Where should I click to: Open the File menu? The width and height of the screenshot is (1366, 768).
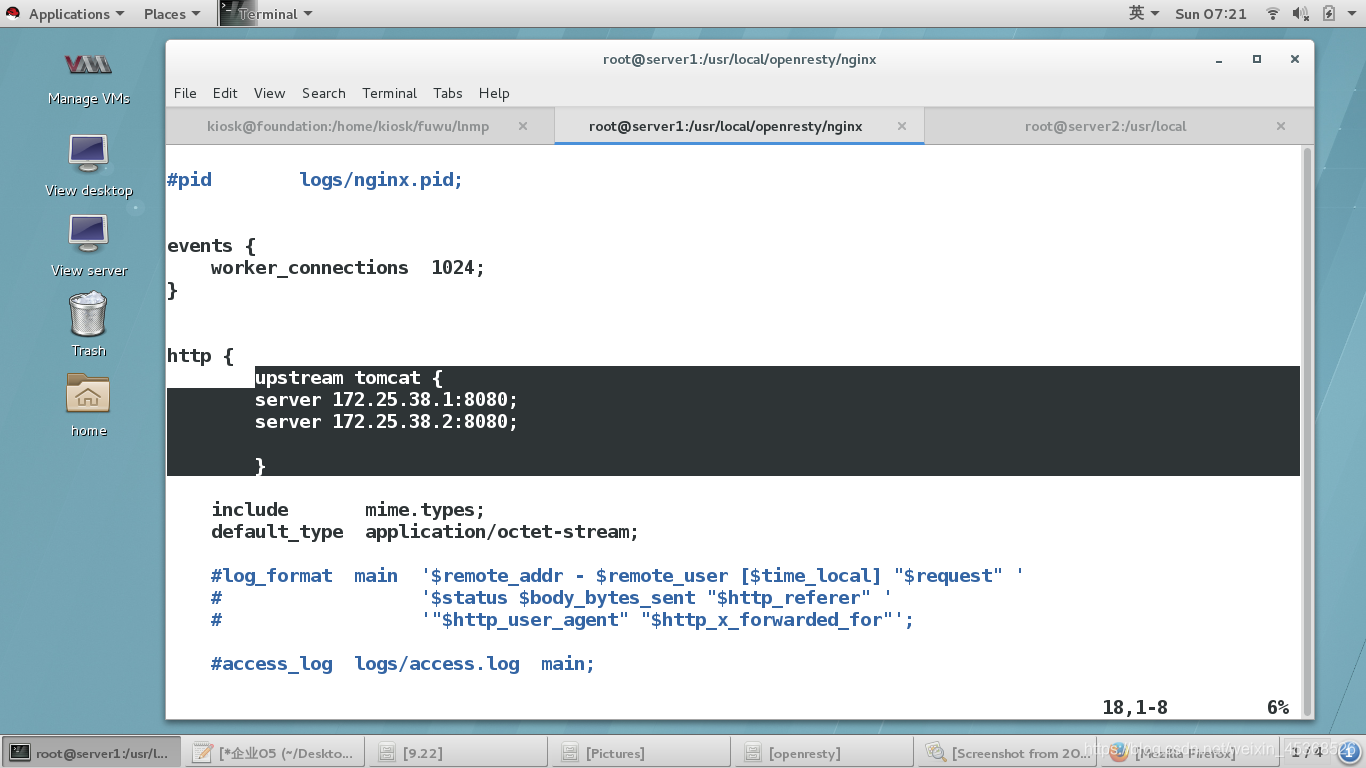[x=185, y=93]
